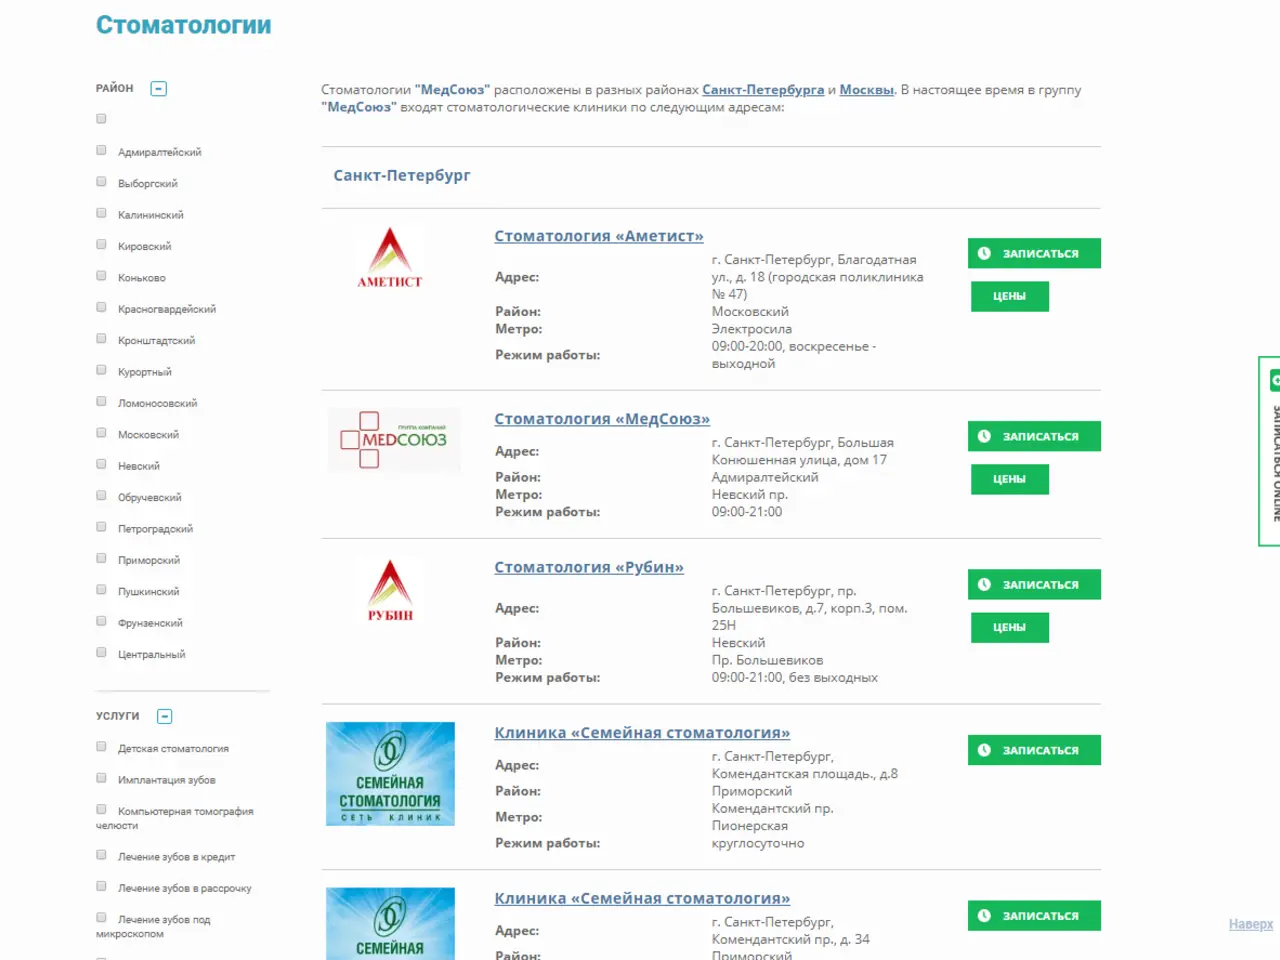Select the Лечение зубов в кредит checkbox
The image size is (1280, 960).
coord(101,855)
